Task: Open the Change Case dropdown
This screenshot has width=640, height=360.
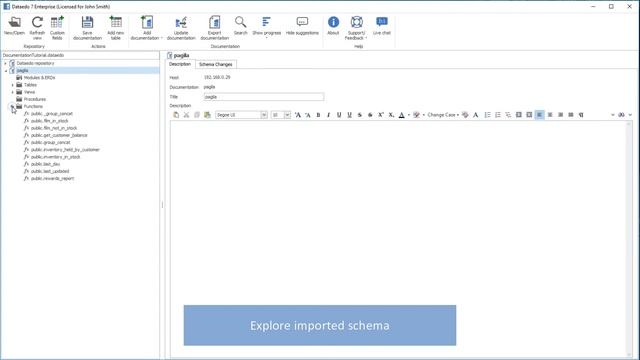Action: click(x=443, y=115)
